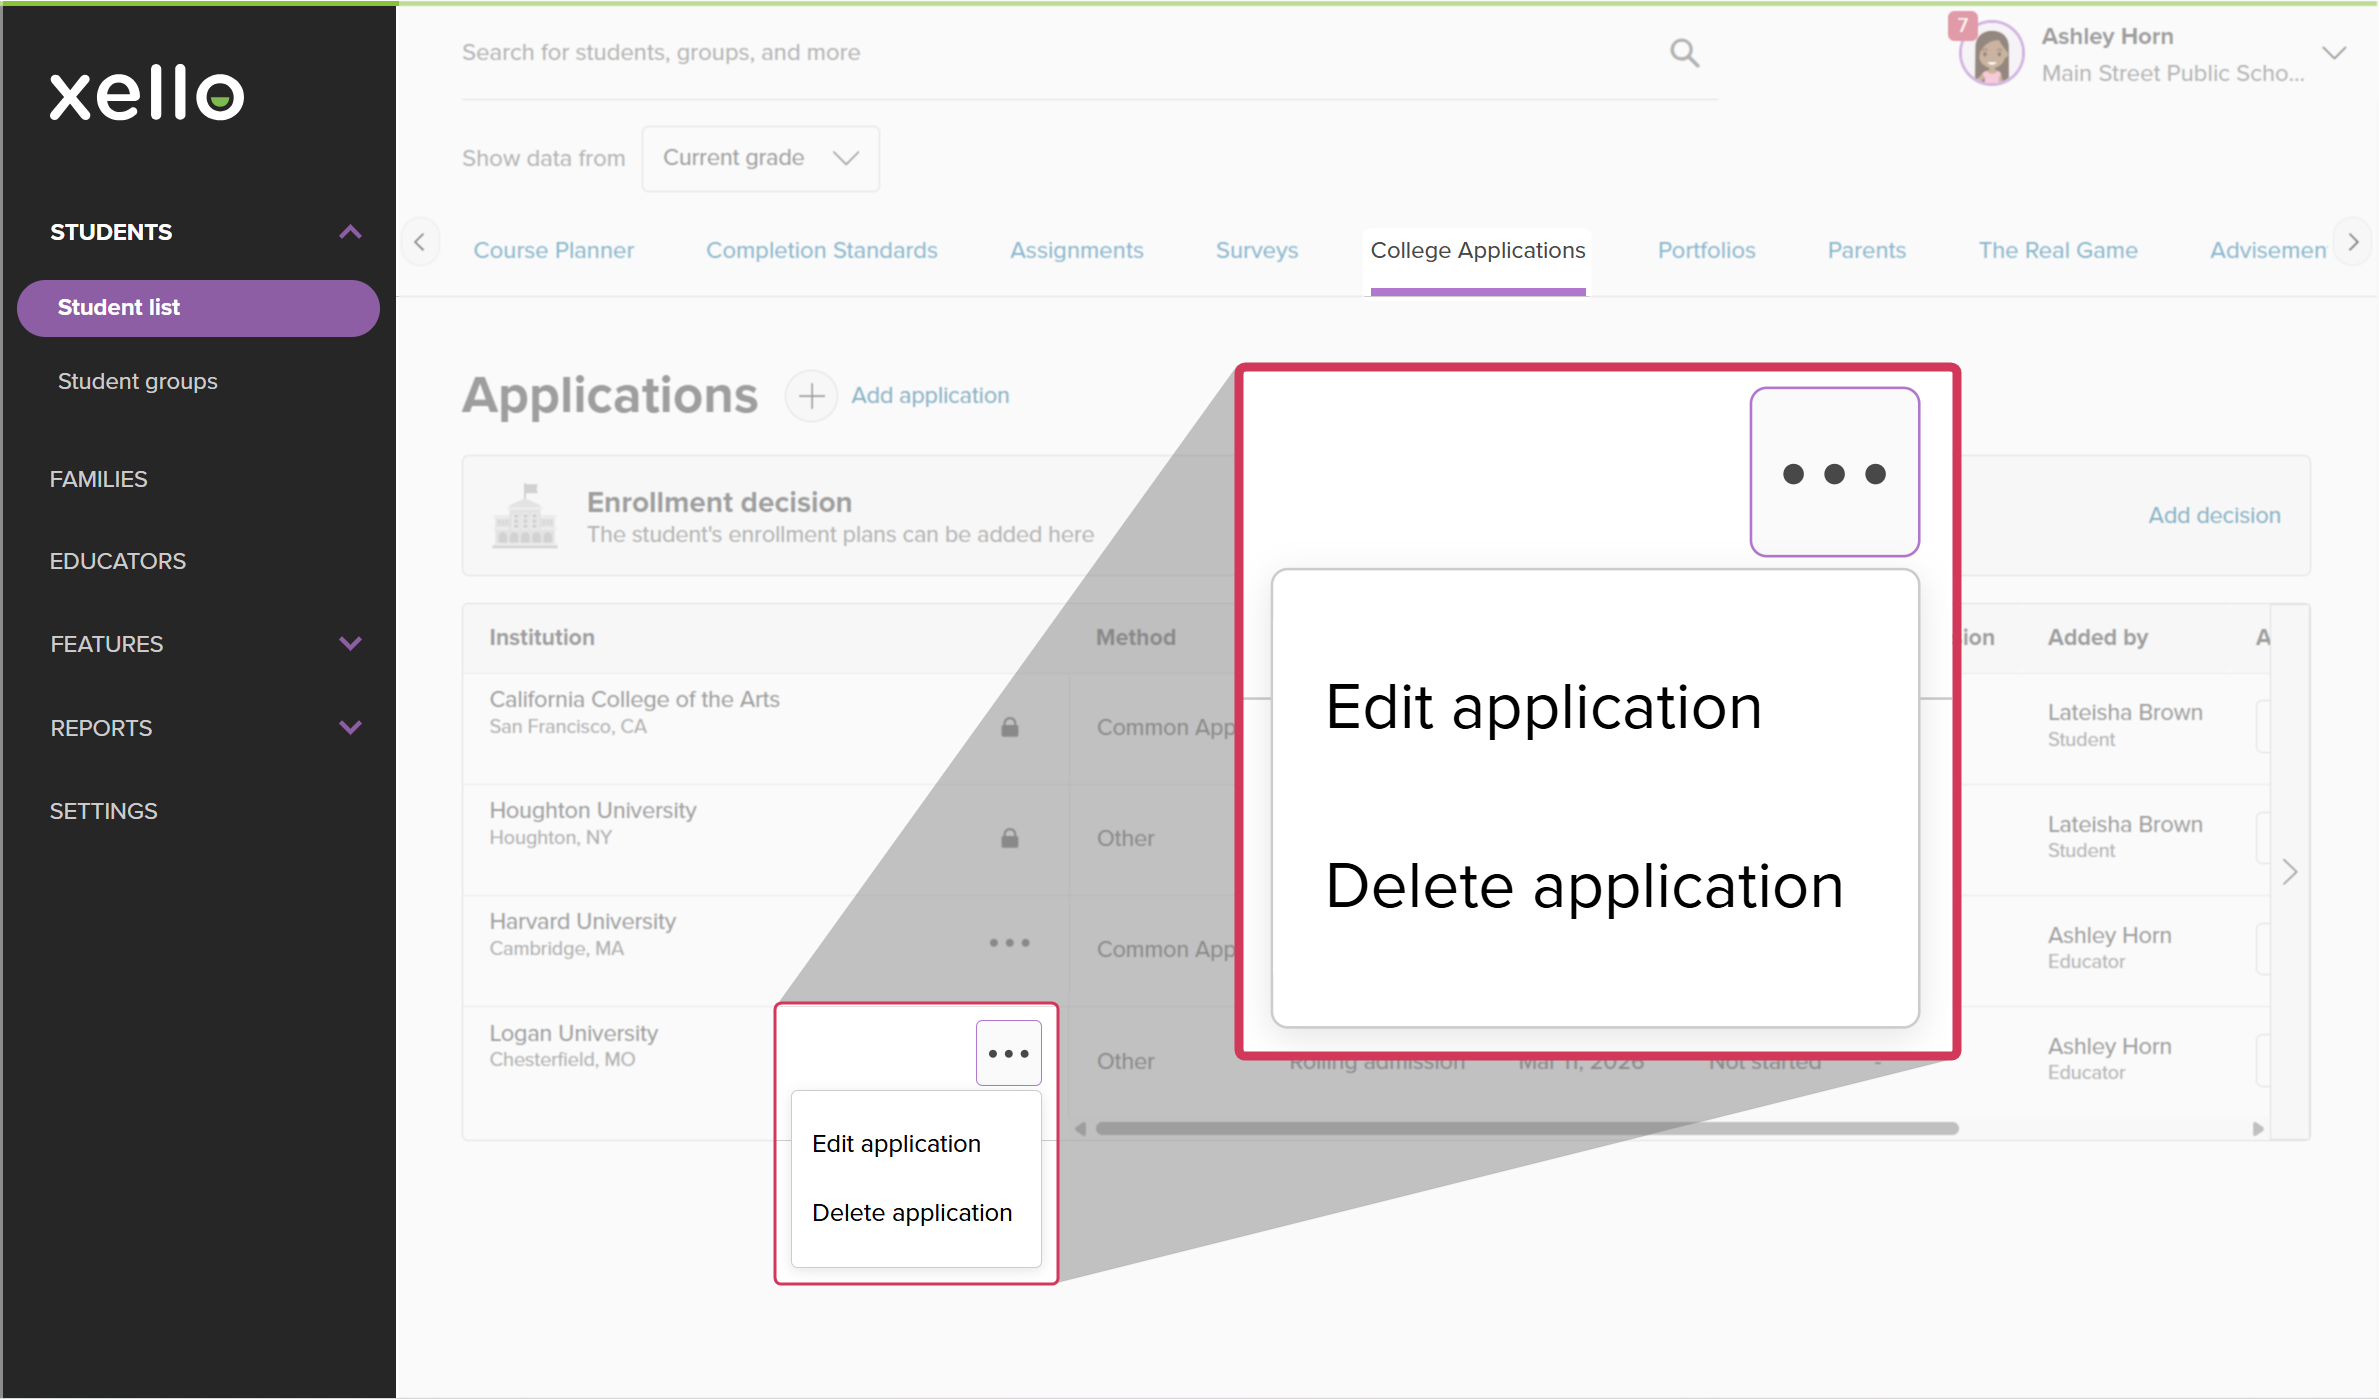
Task: Click the table's horizontal scrollbar
Action: [1526, 1129]
